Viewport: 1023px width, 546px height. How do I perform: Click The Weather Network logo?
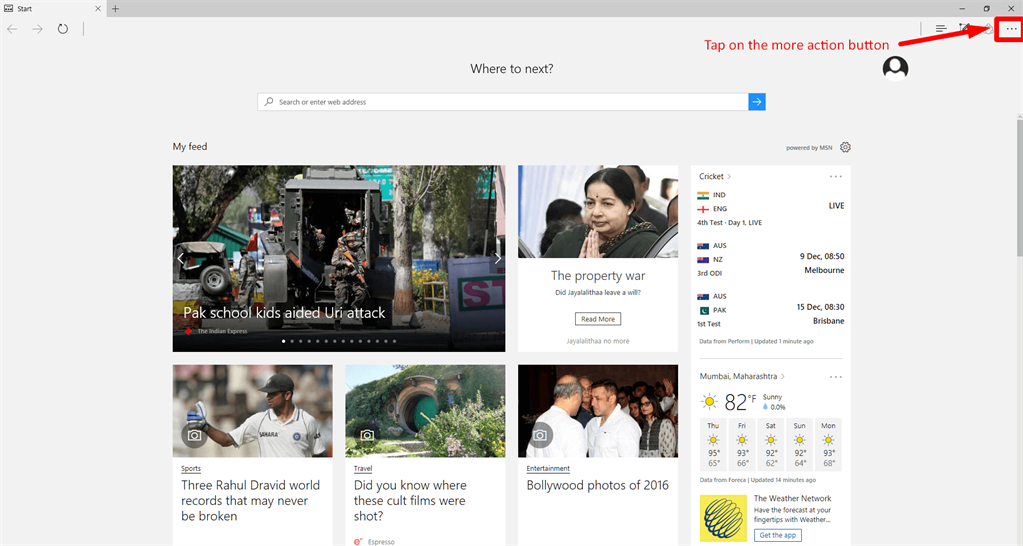click(724, 519)
